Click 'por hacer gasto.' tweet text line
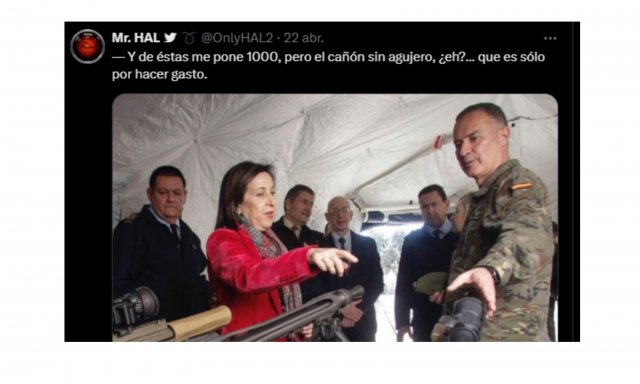640x384 pixels. point(160,75)
